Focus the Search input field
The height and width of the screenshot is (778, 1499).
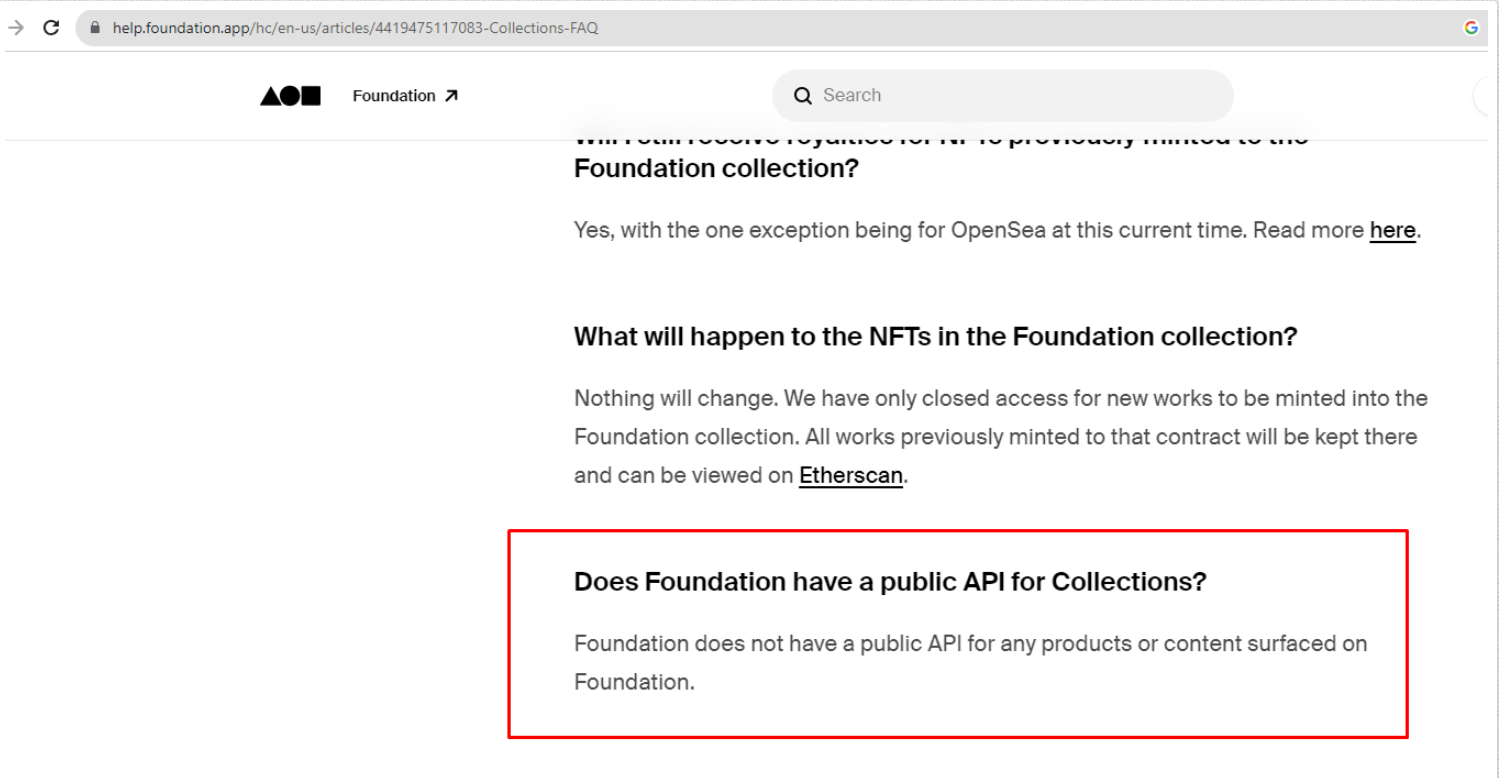point(1003,96)
